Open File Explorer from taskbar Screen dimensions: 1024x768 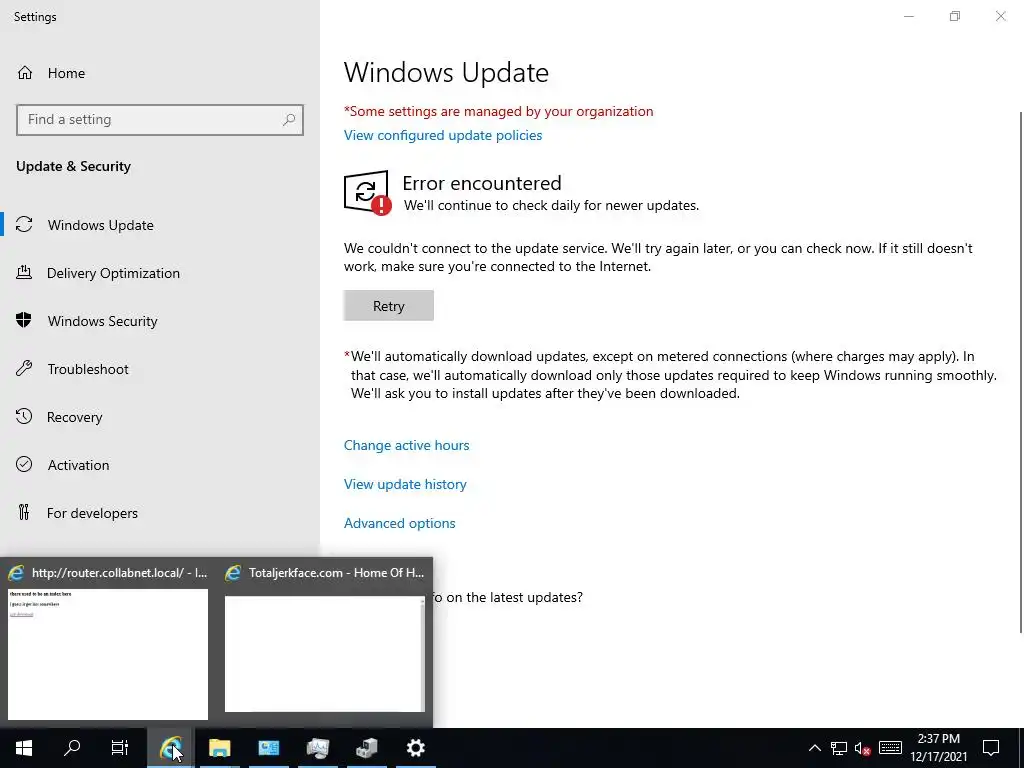coord(219,748)
